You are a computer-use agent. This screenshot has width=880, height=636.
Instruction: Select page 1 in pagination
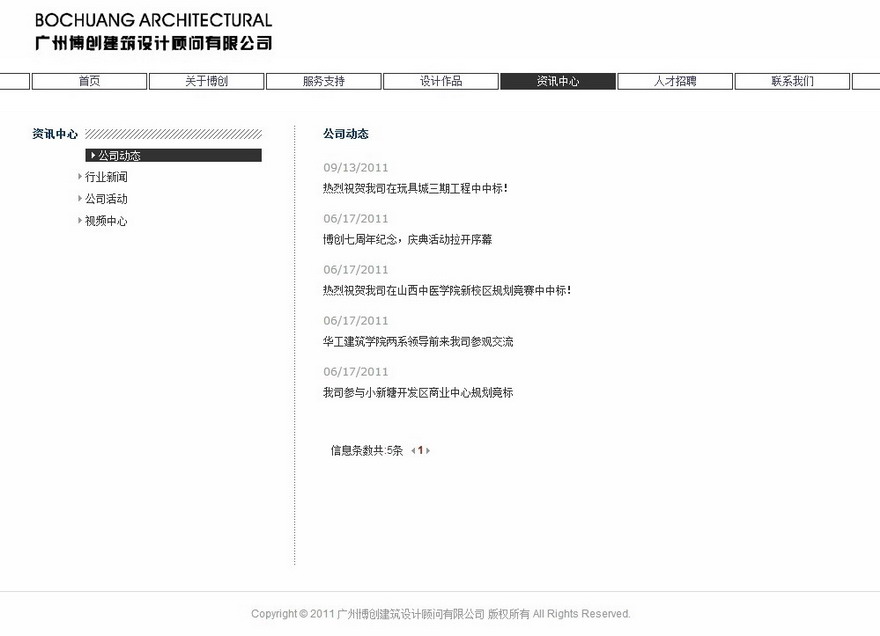420,450
